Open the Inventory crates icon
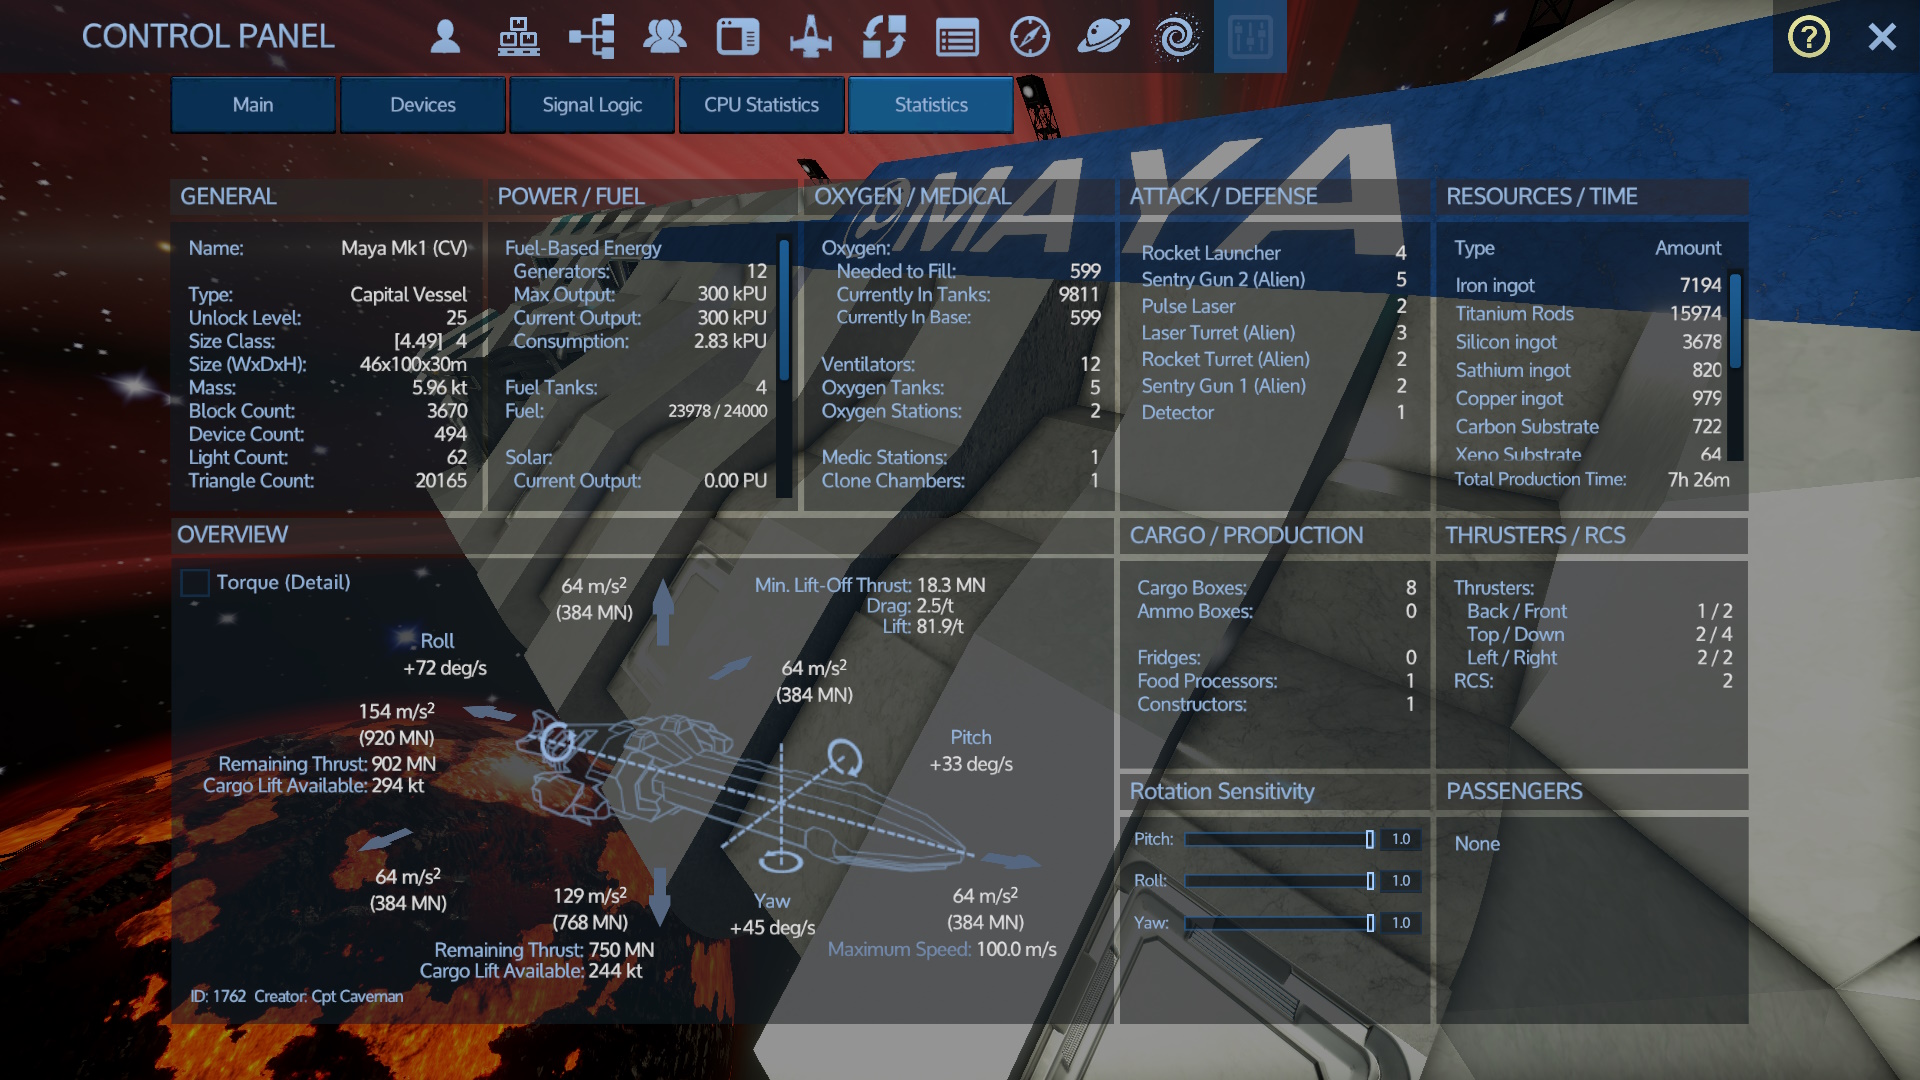This screenshot has height=1080, width=1920. pos(518,37)
